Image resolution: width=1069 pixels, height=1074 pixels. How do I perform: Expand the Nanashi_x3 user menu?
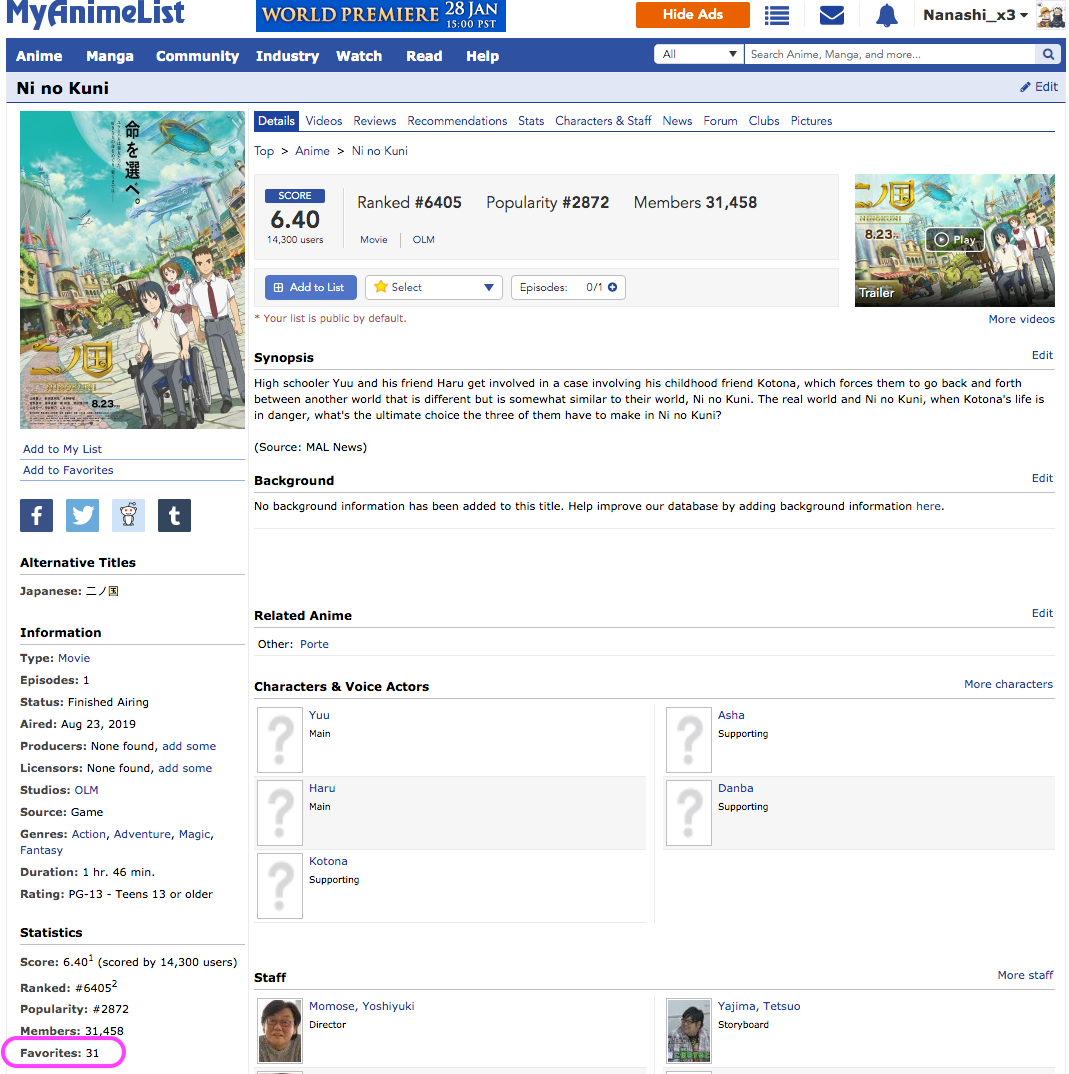click(x=975, y=15)
